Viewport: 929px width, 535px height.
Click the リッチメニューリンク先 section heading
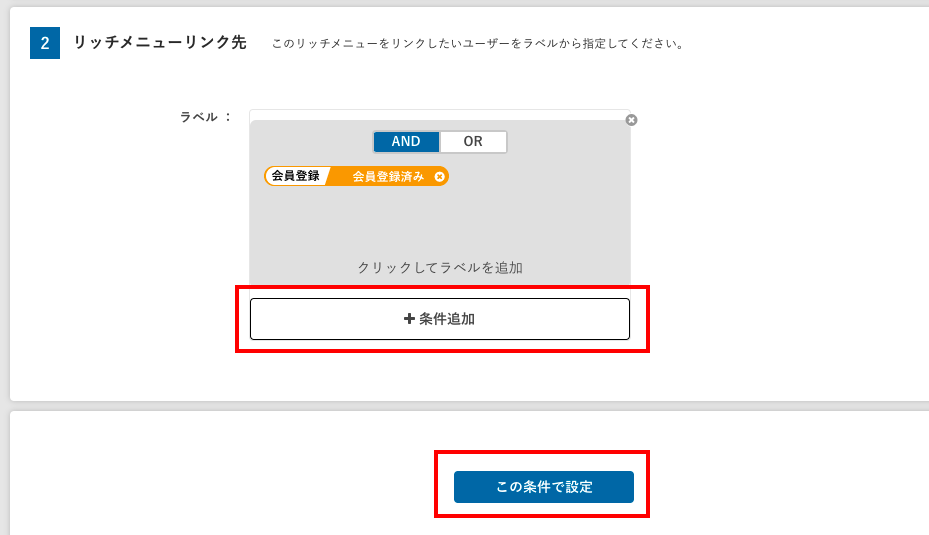pyautogui.click(x=160, y=43)
